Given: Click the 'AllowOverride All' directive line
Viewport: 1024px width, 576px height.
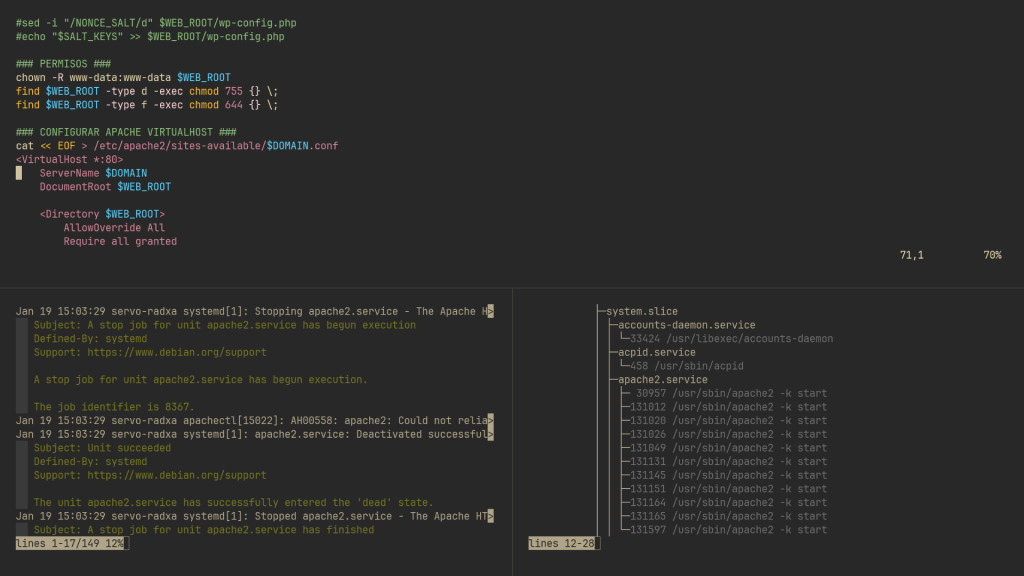Looking at the screenshot, I should [114, 228].
